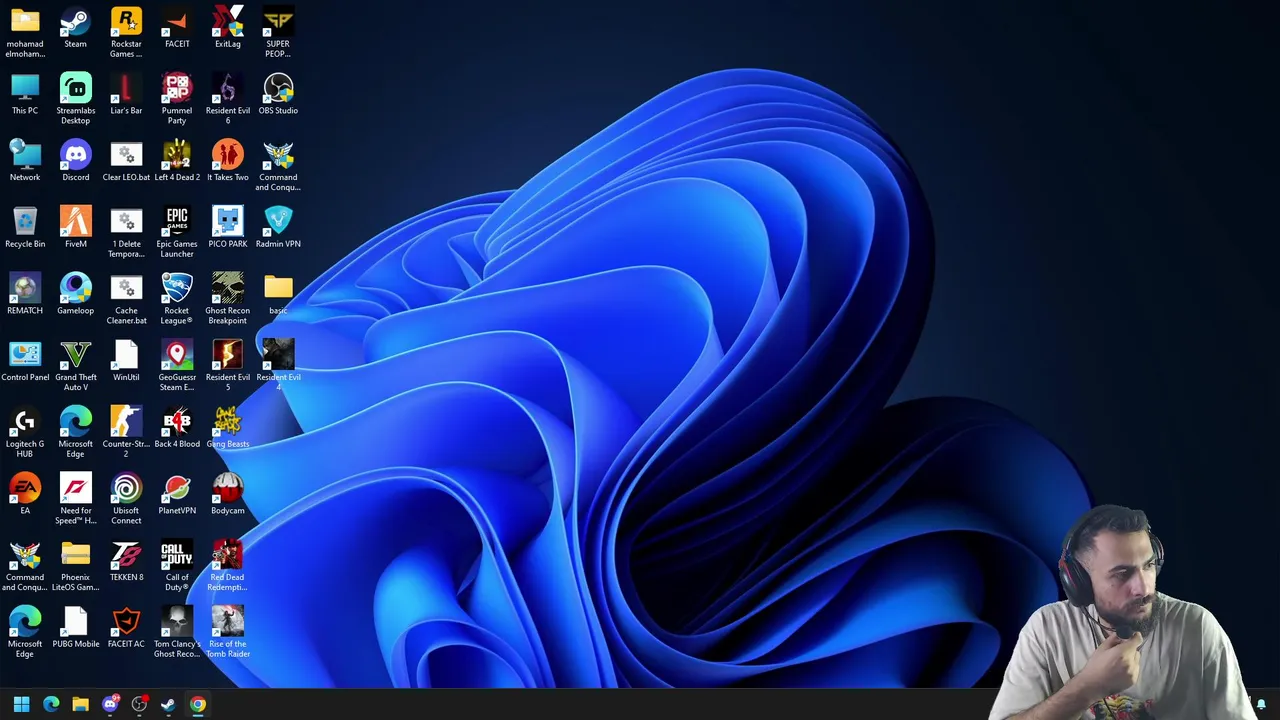Launch FiveM

pos(75,227)
